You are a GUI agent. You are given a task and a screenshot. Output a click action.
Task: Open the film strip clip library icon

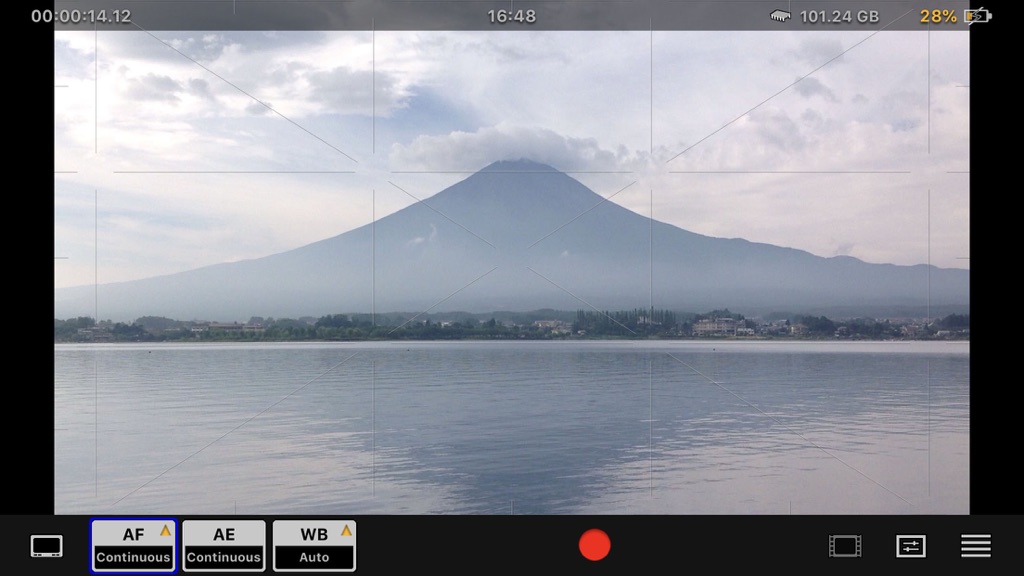pos(845,546)
